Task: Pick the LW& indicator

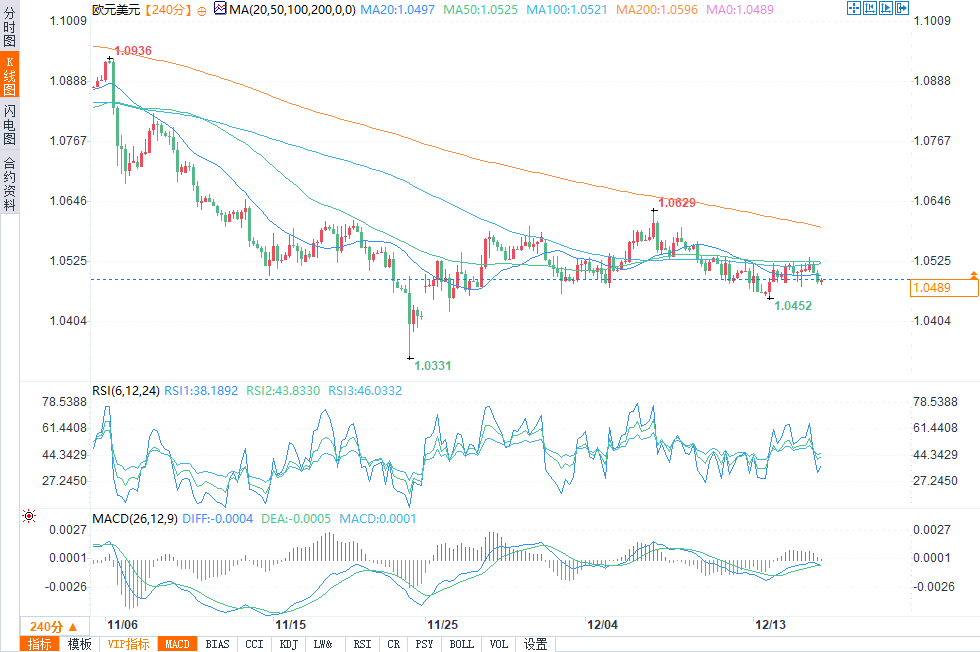Action: tap(323, 644)
